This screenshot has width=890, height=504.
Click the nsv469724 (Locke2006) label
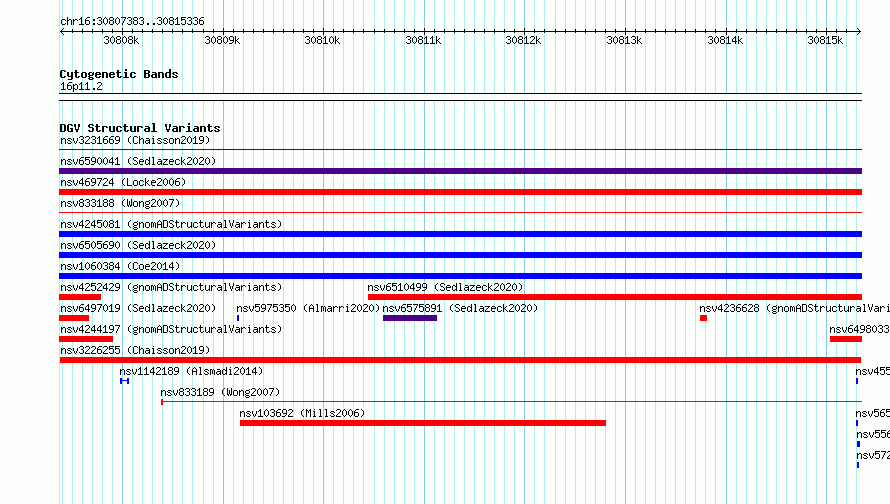click(123, 182)
